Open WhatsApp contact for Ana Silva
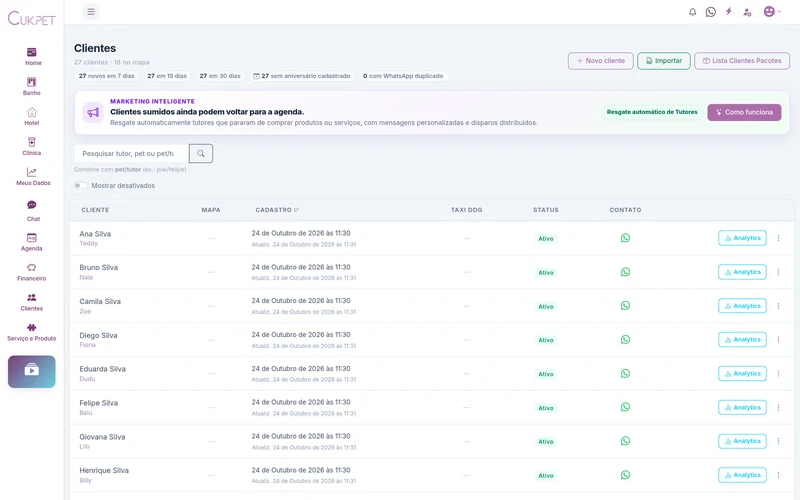Image resolution: width=800 pixels, height=500 pixels. tap(625, 238)
